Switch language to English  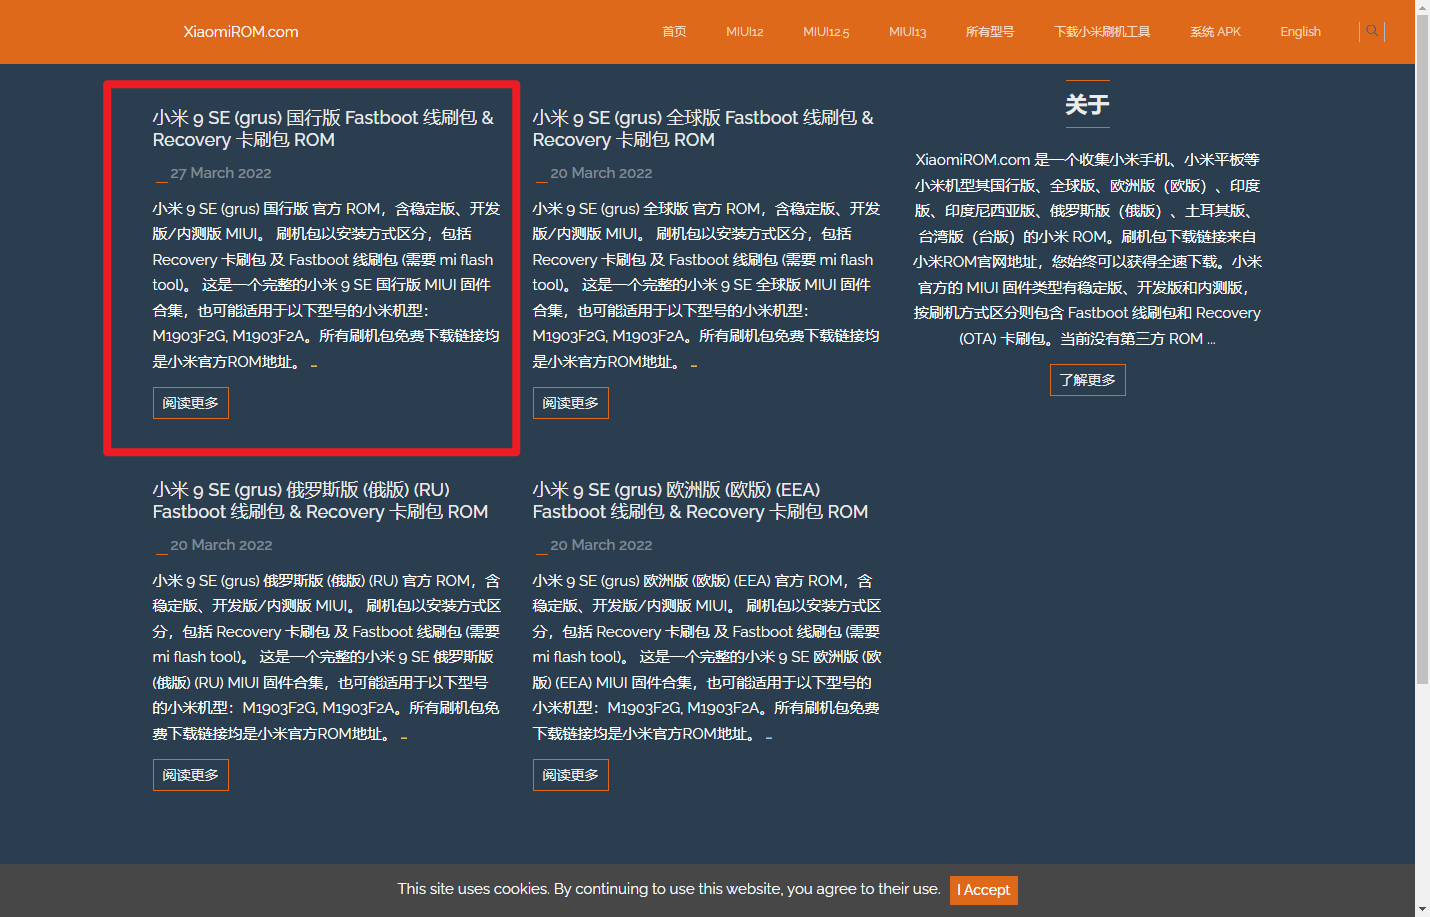coord(1300,32)
